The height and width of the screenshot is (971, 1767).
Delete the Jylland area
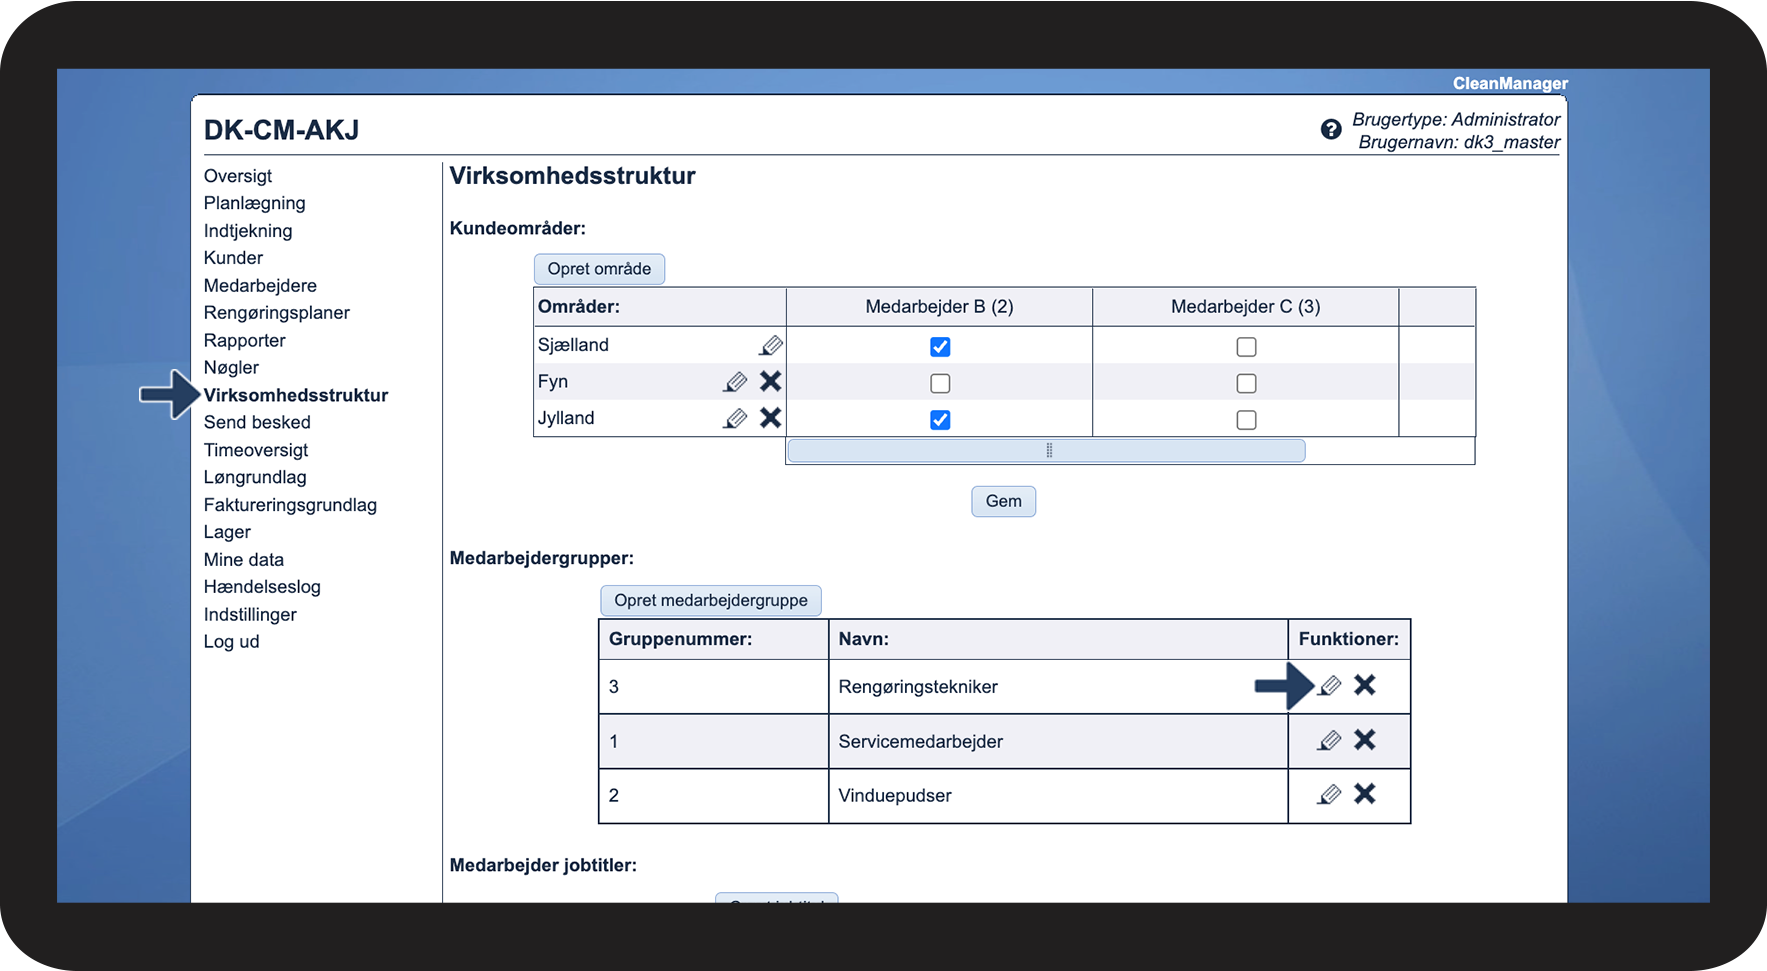coord(770,418)
